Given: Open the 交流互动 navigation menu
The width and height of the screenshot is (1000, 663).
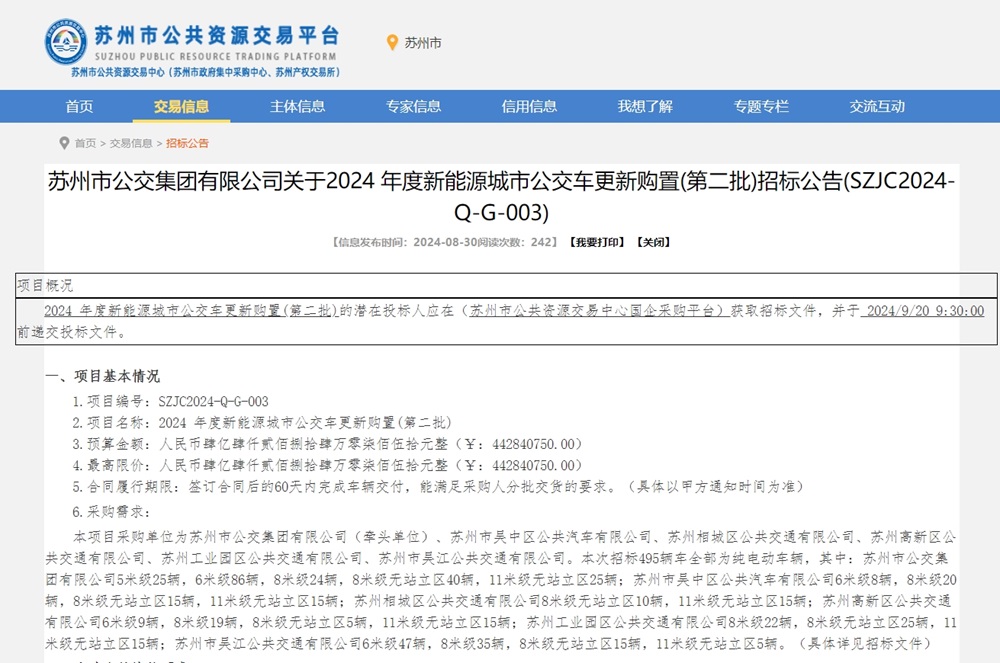Looking at the screenshot, I should 873,107.
